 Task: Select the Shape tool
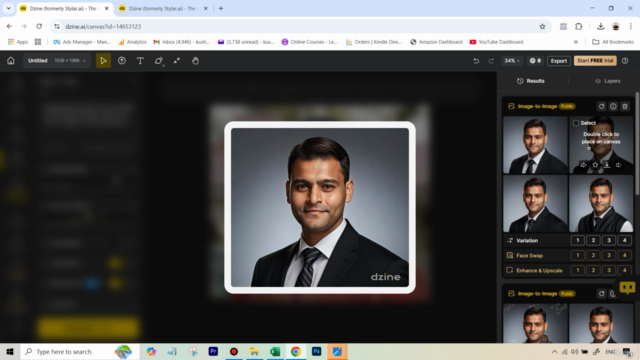158,61
